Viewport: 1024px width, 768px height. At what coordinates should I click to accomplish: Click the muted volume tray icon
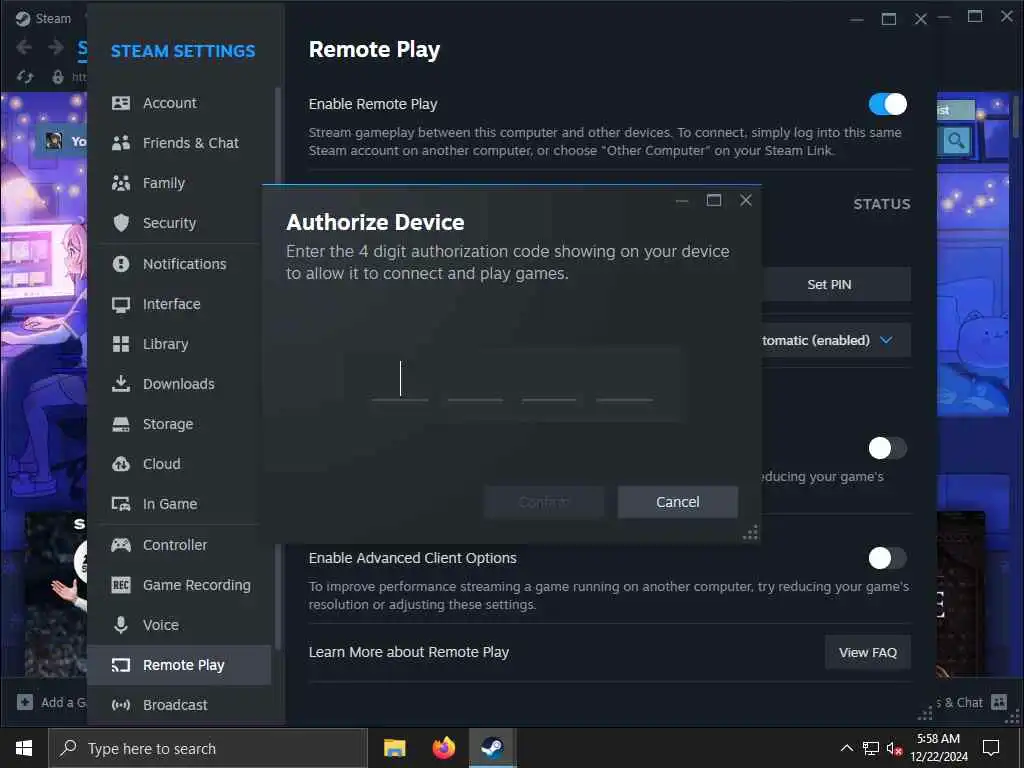point(894,748)
